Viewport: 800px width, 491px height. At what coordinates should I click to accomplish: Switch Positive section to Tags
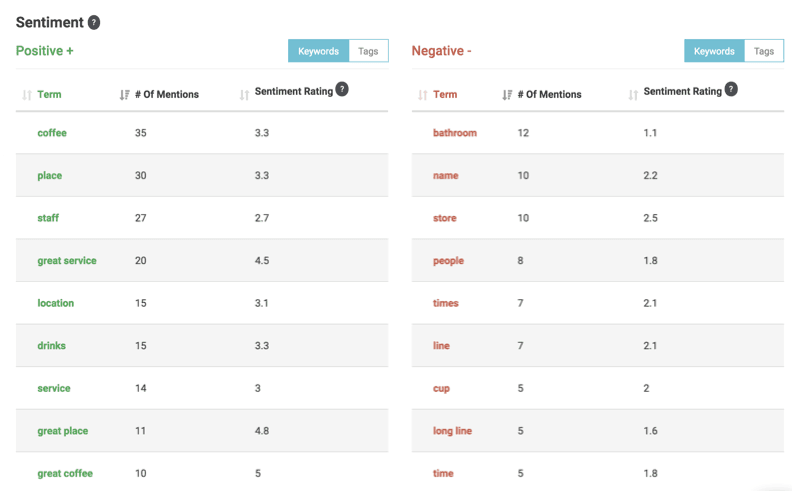tap(368, 51)
